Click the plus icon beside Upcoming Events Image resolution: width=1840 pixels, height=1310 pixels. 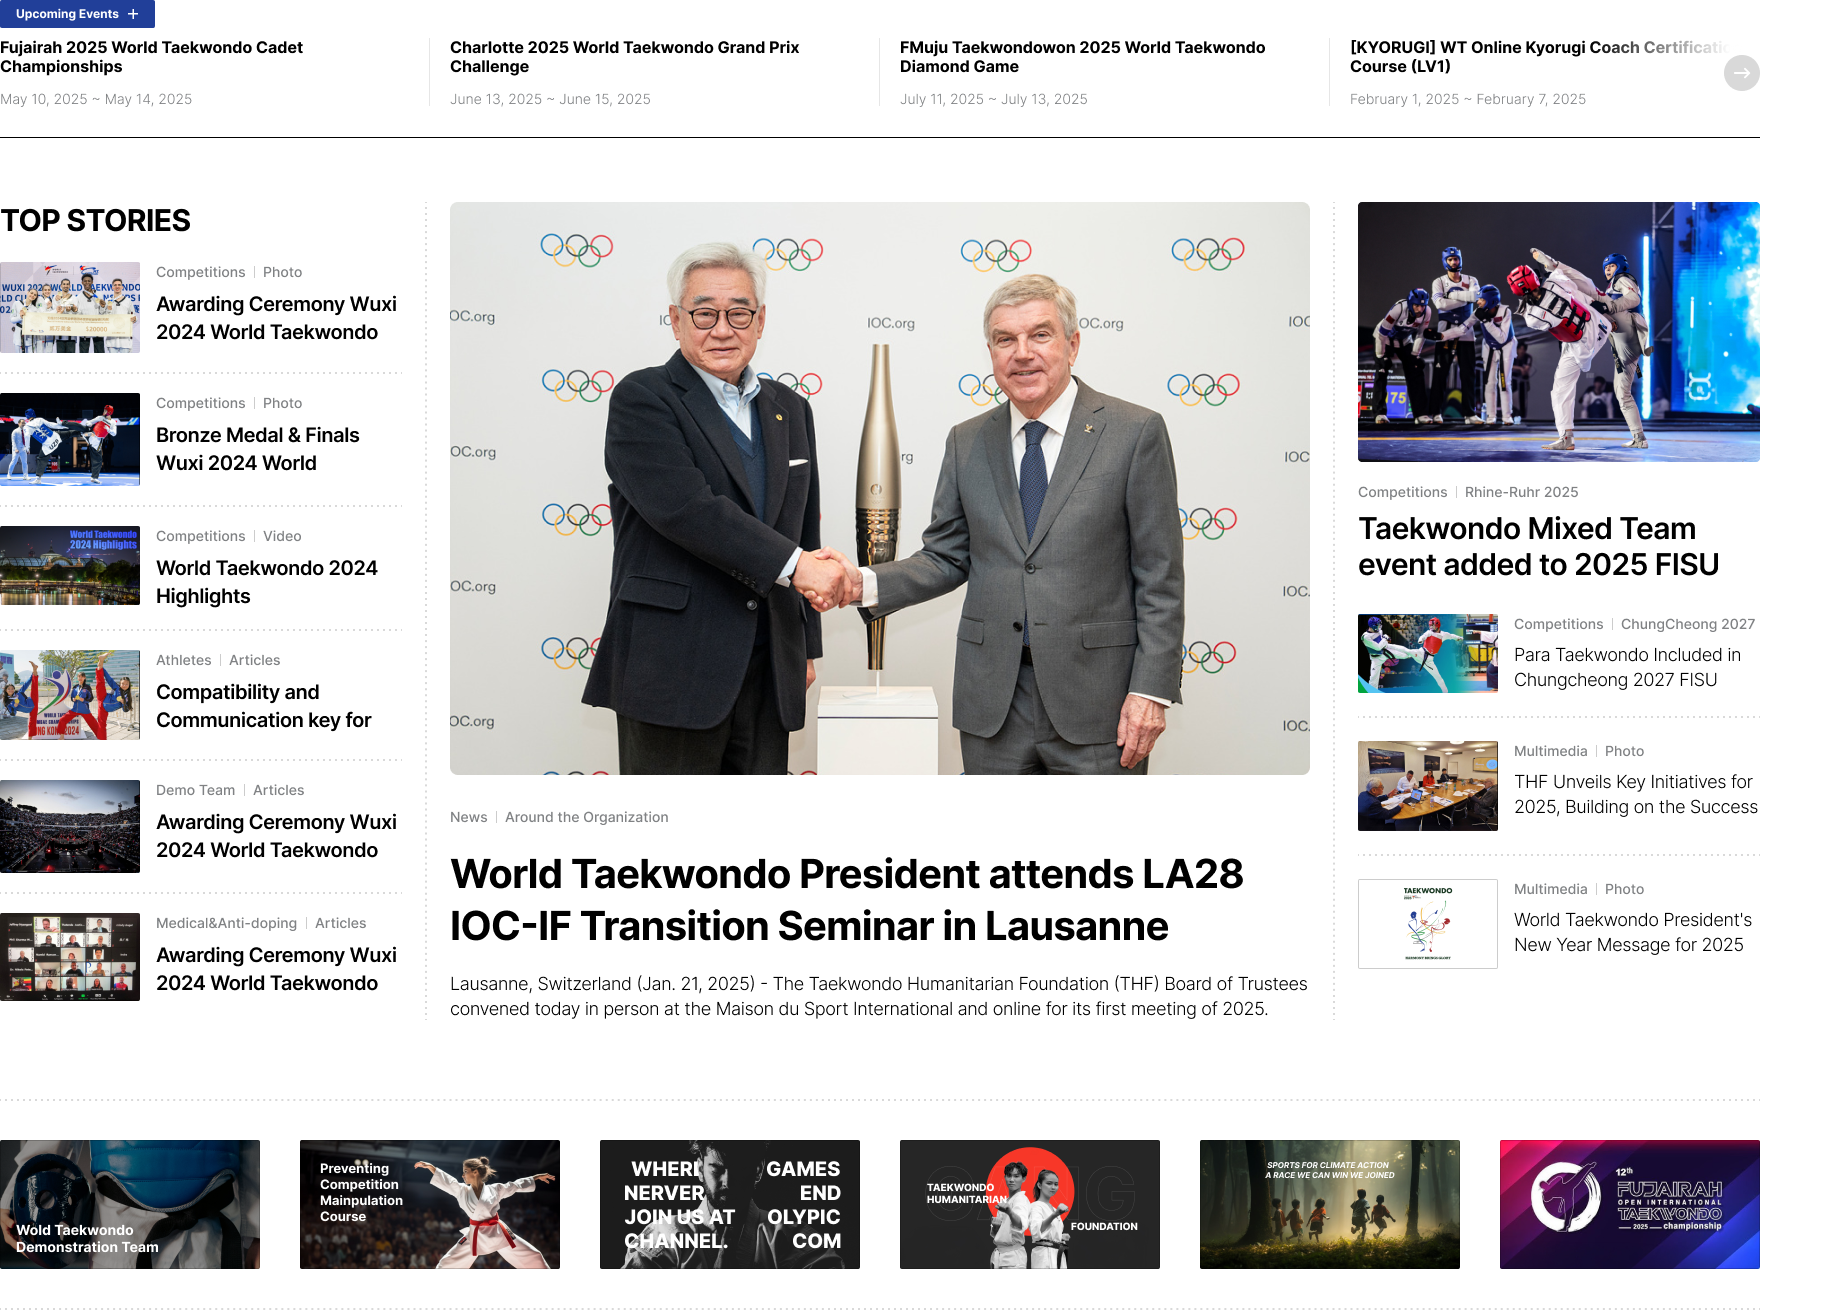pos(133,14)
